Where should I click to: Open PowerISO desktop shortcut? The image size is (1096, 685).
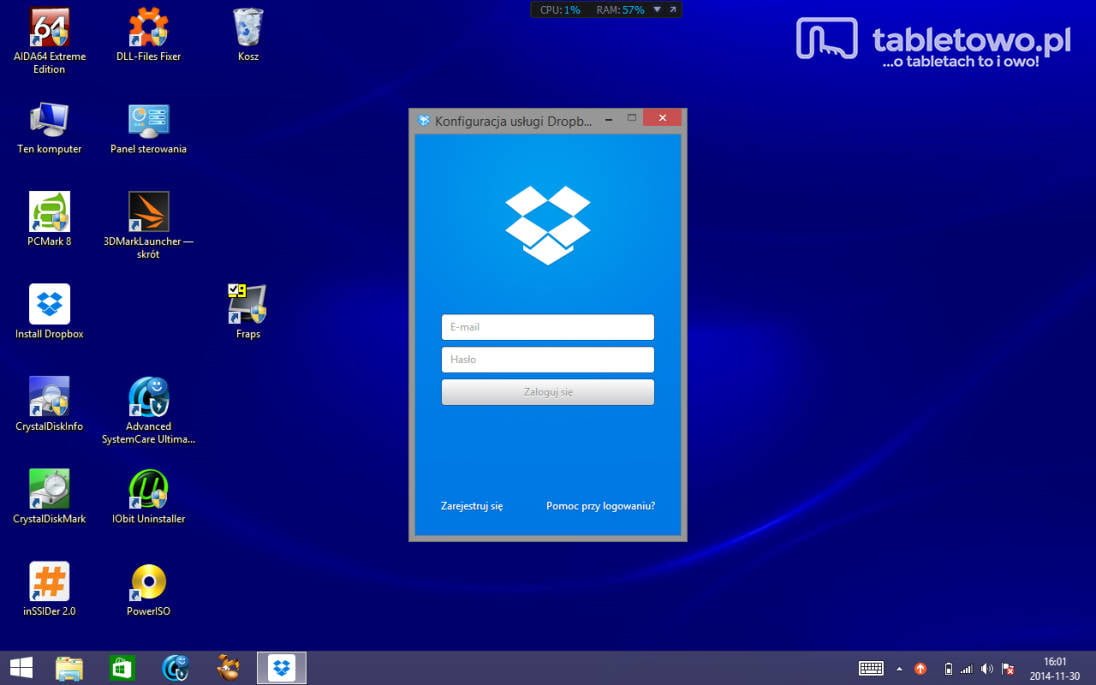[x=148, y=589]
